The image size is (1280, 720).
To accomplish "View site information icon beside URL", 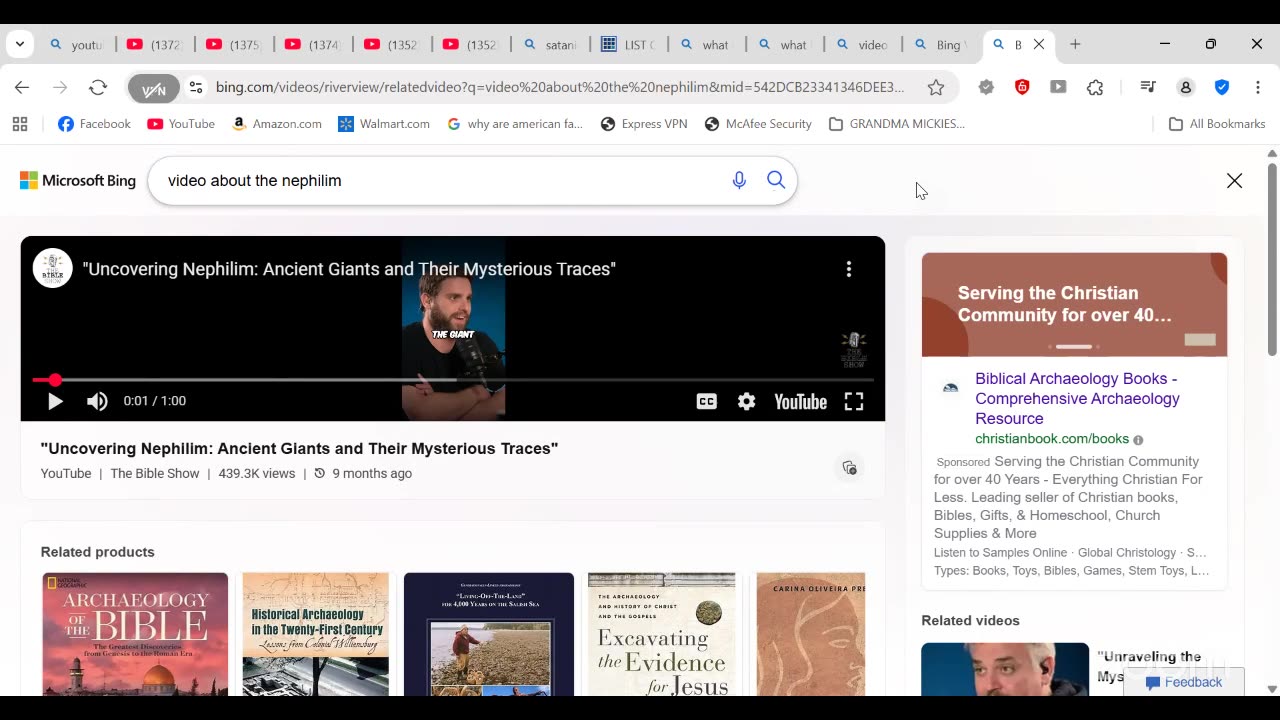I will click(196, 87).
